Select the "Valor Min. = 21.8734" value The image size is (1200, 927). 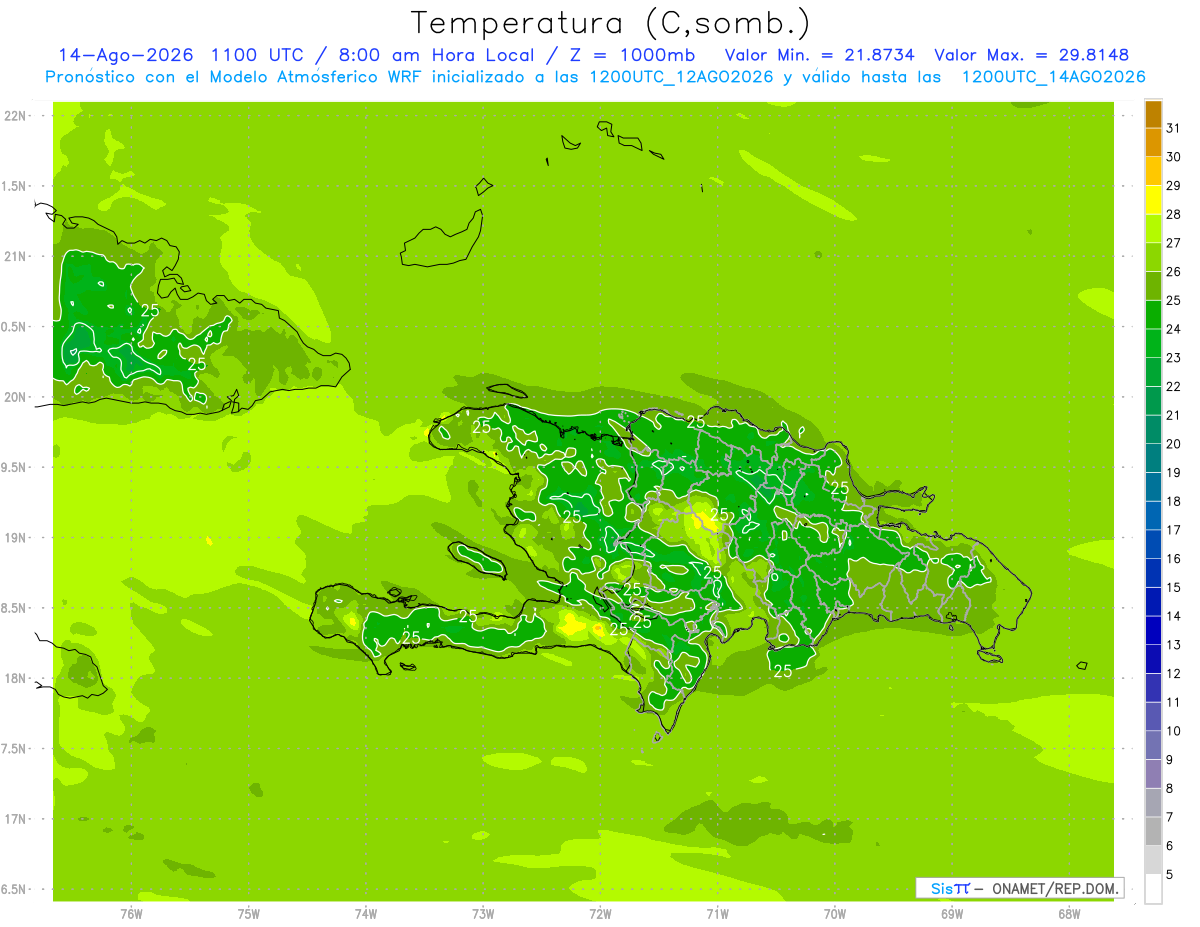point(819,55)
